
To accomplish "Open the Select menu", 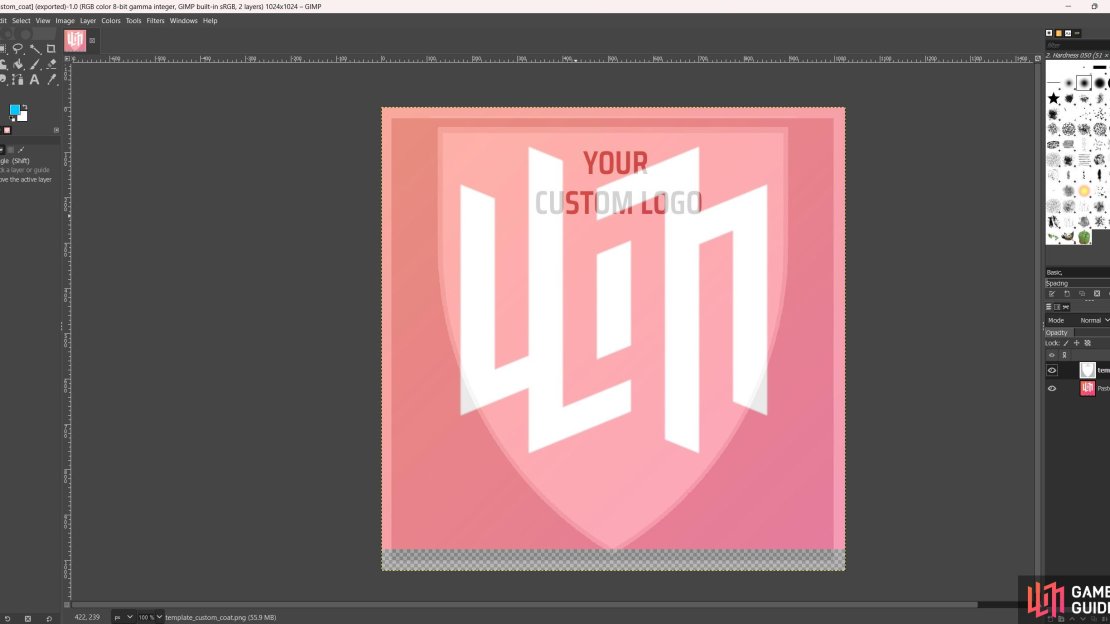I will [21, 21].
